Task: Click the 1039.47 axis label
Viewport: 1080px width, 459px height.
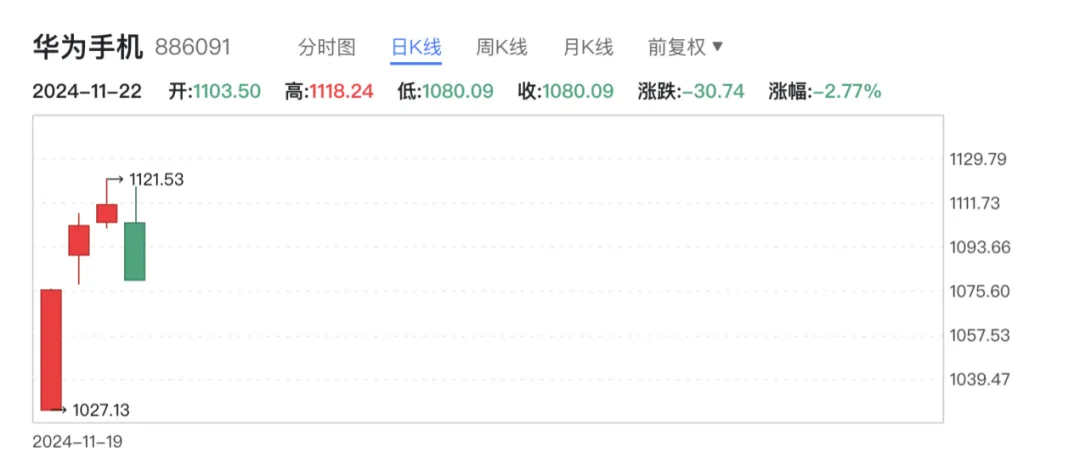Action: click(978, 380)
